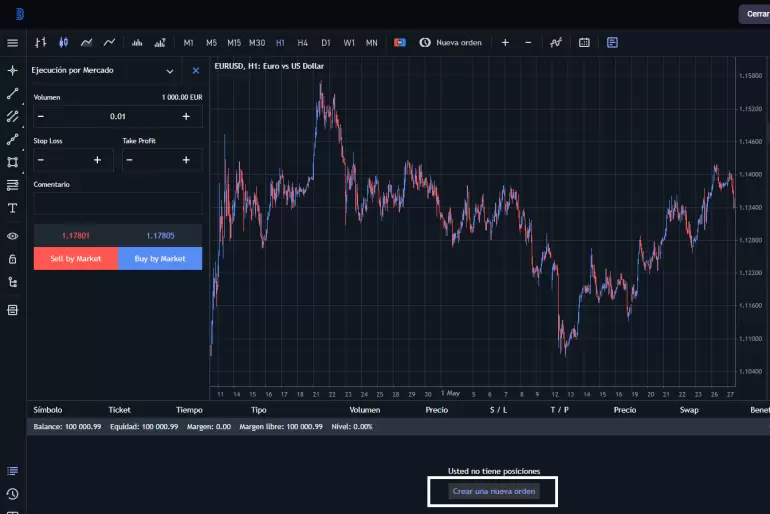Open the hamburger menu in the toolbar
770x514 pixels.
(x=12, y=43)
